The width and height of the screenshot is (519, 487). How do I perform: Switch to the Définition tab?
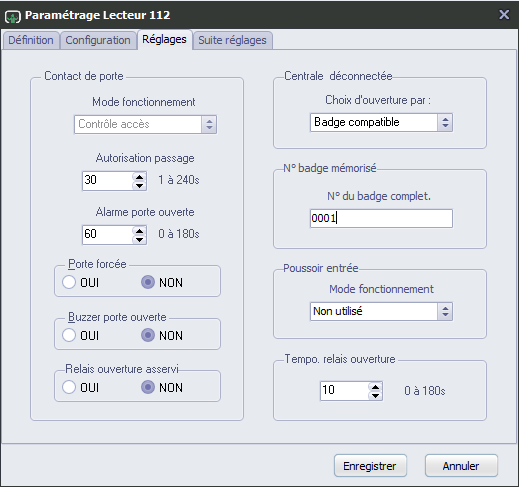coord(31,40)
